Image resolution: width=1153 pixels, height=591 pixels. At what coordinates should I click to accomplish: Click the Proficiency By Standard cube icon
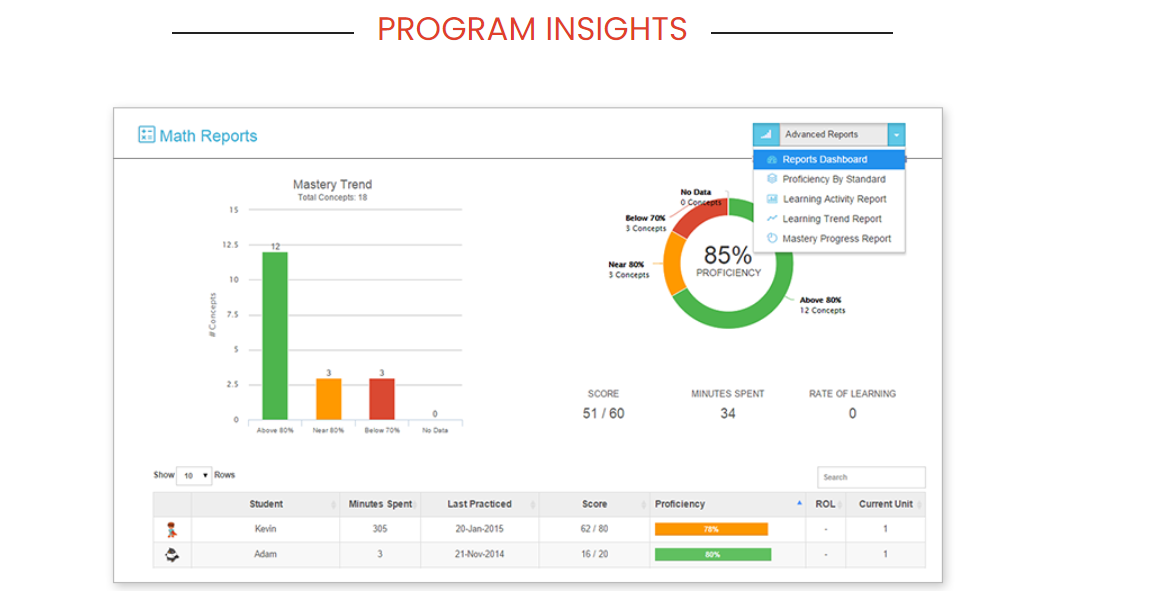(x=771, y=179)
